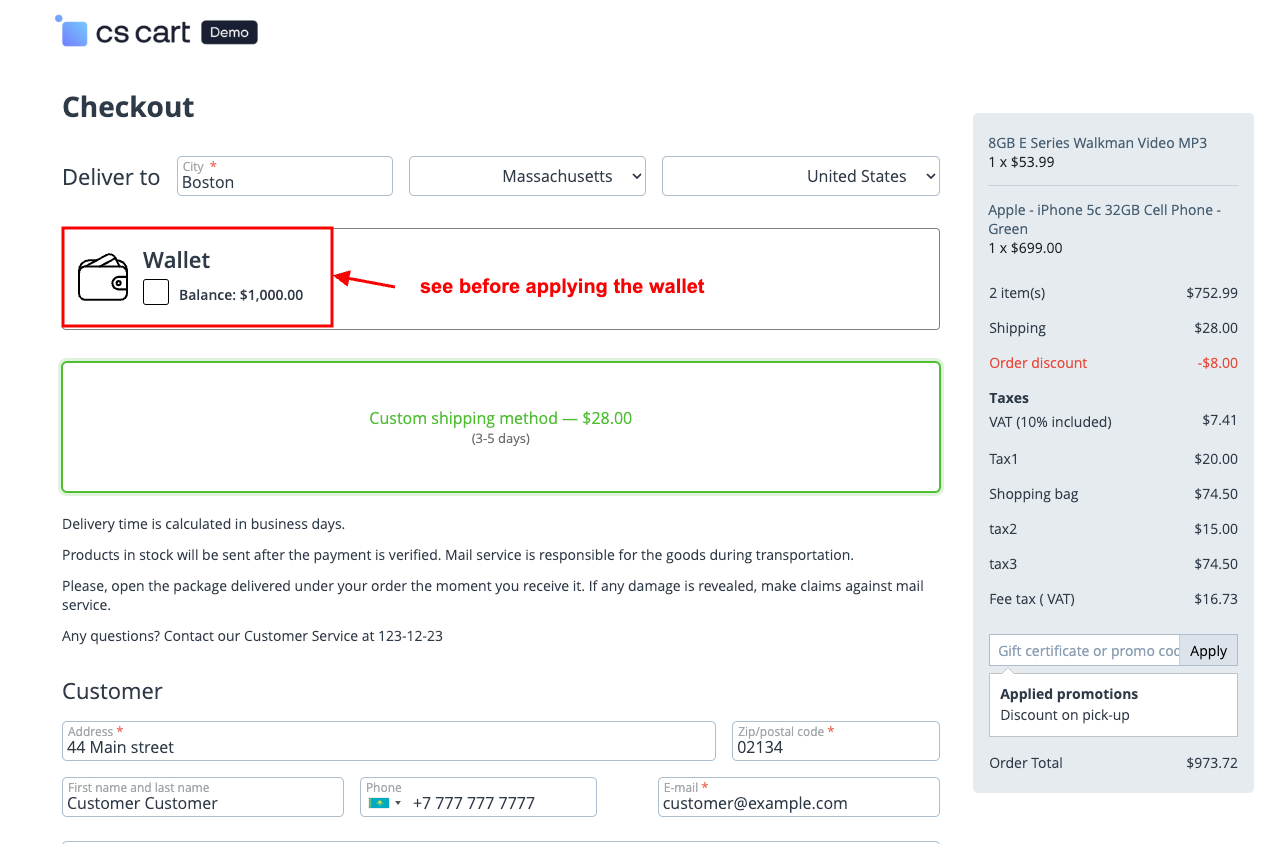Viewport: 1283px width, 852px height.
Task: Open the United States country dropdown
Action: (x=800, y=176)
